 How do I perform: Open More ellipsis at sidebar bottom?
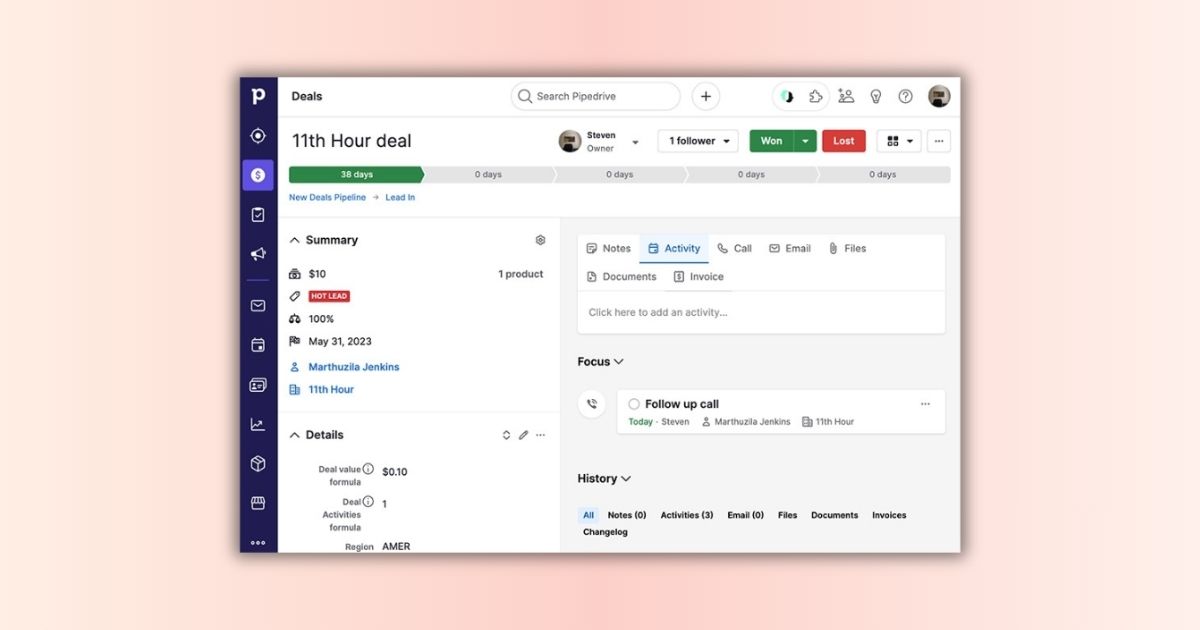click(x=258, y=543)
